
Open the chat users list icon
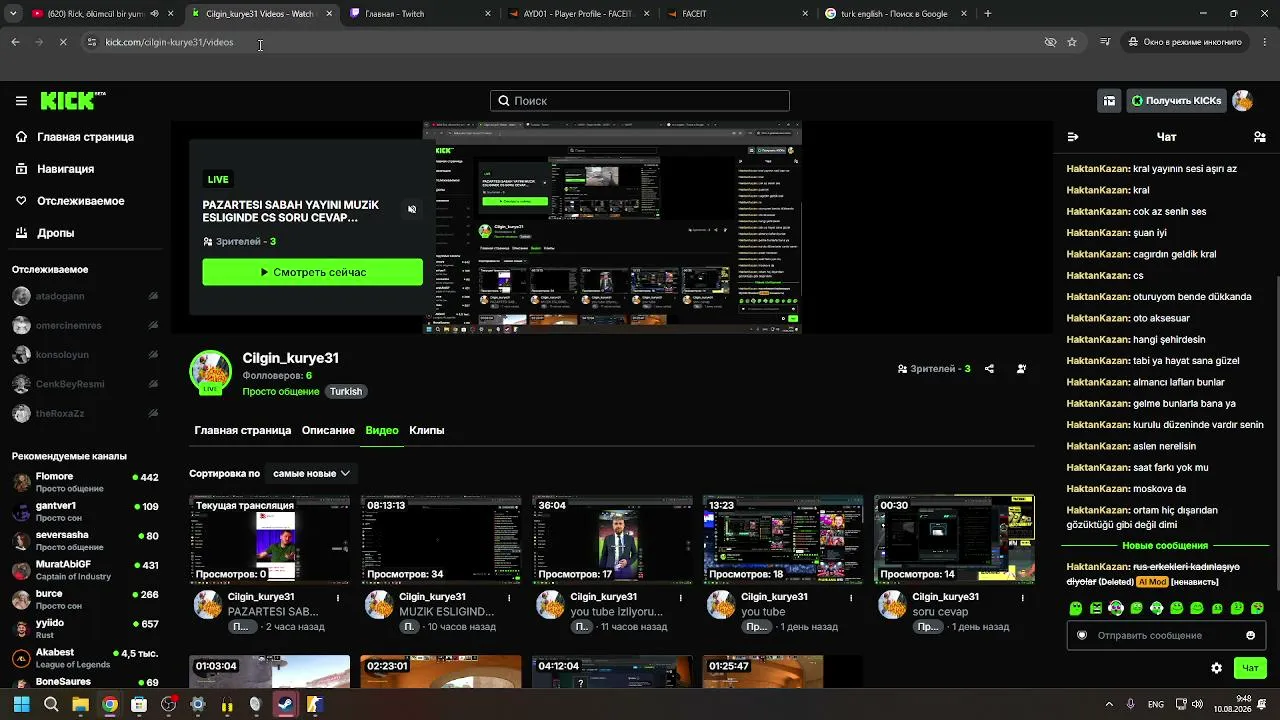coord(1259,137)
